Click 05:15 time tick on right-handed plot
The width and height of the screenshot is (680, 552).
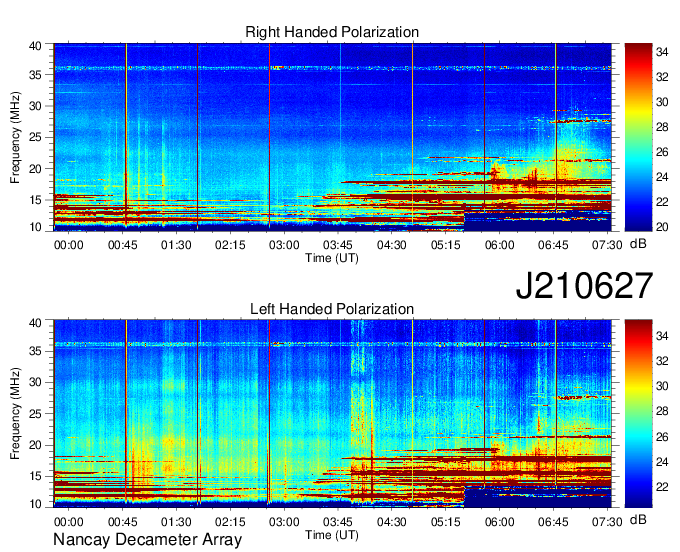445,245
